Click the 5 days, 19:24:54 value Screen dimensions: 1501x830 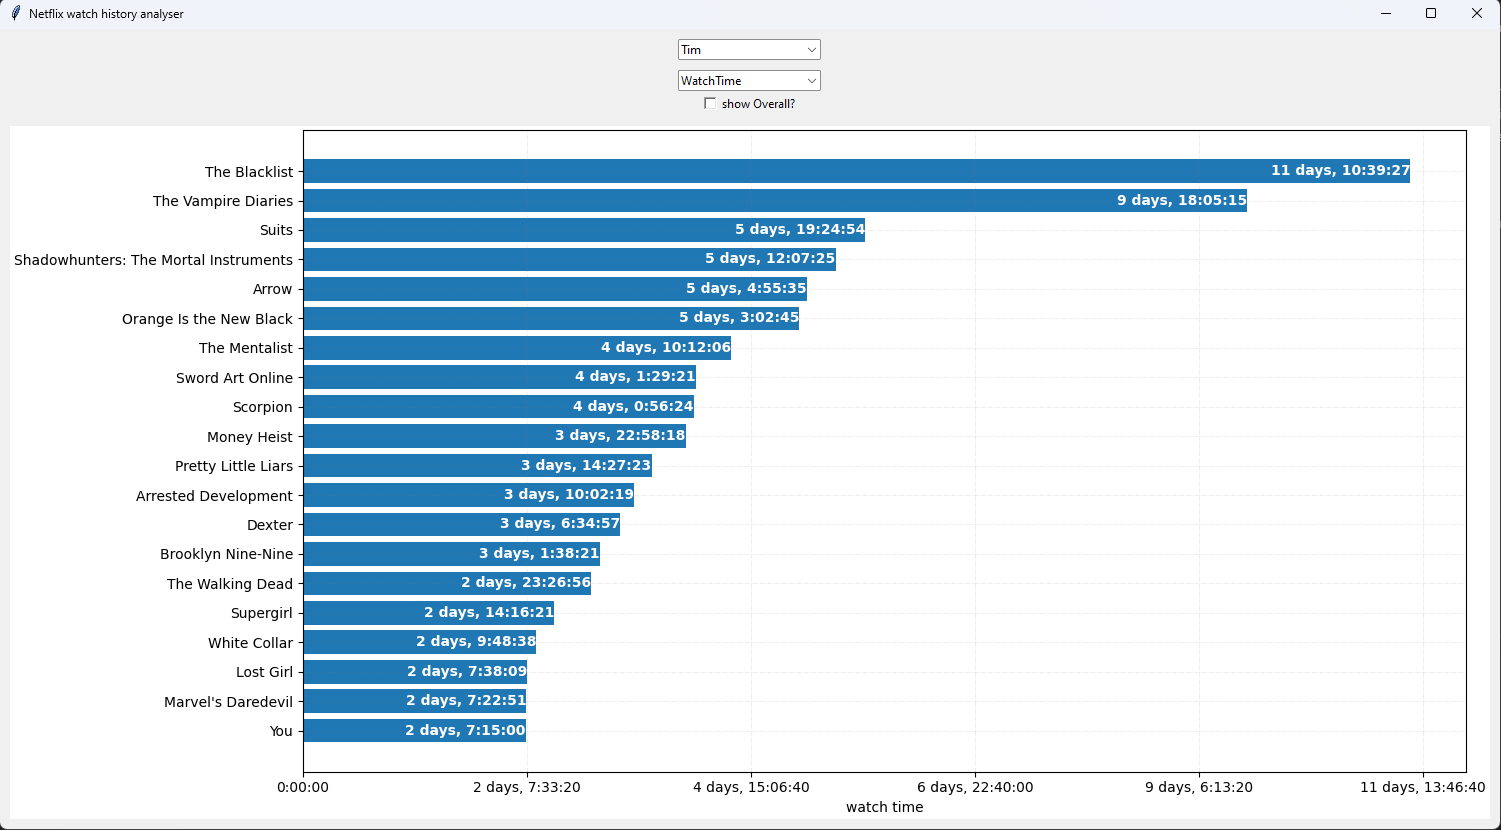[800, 230]
